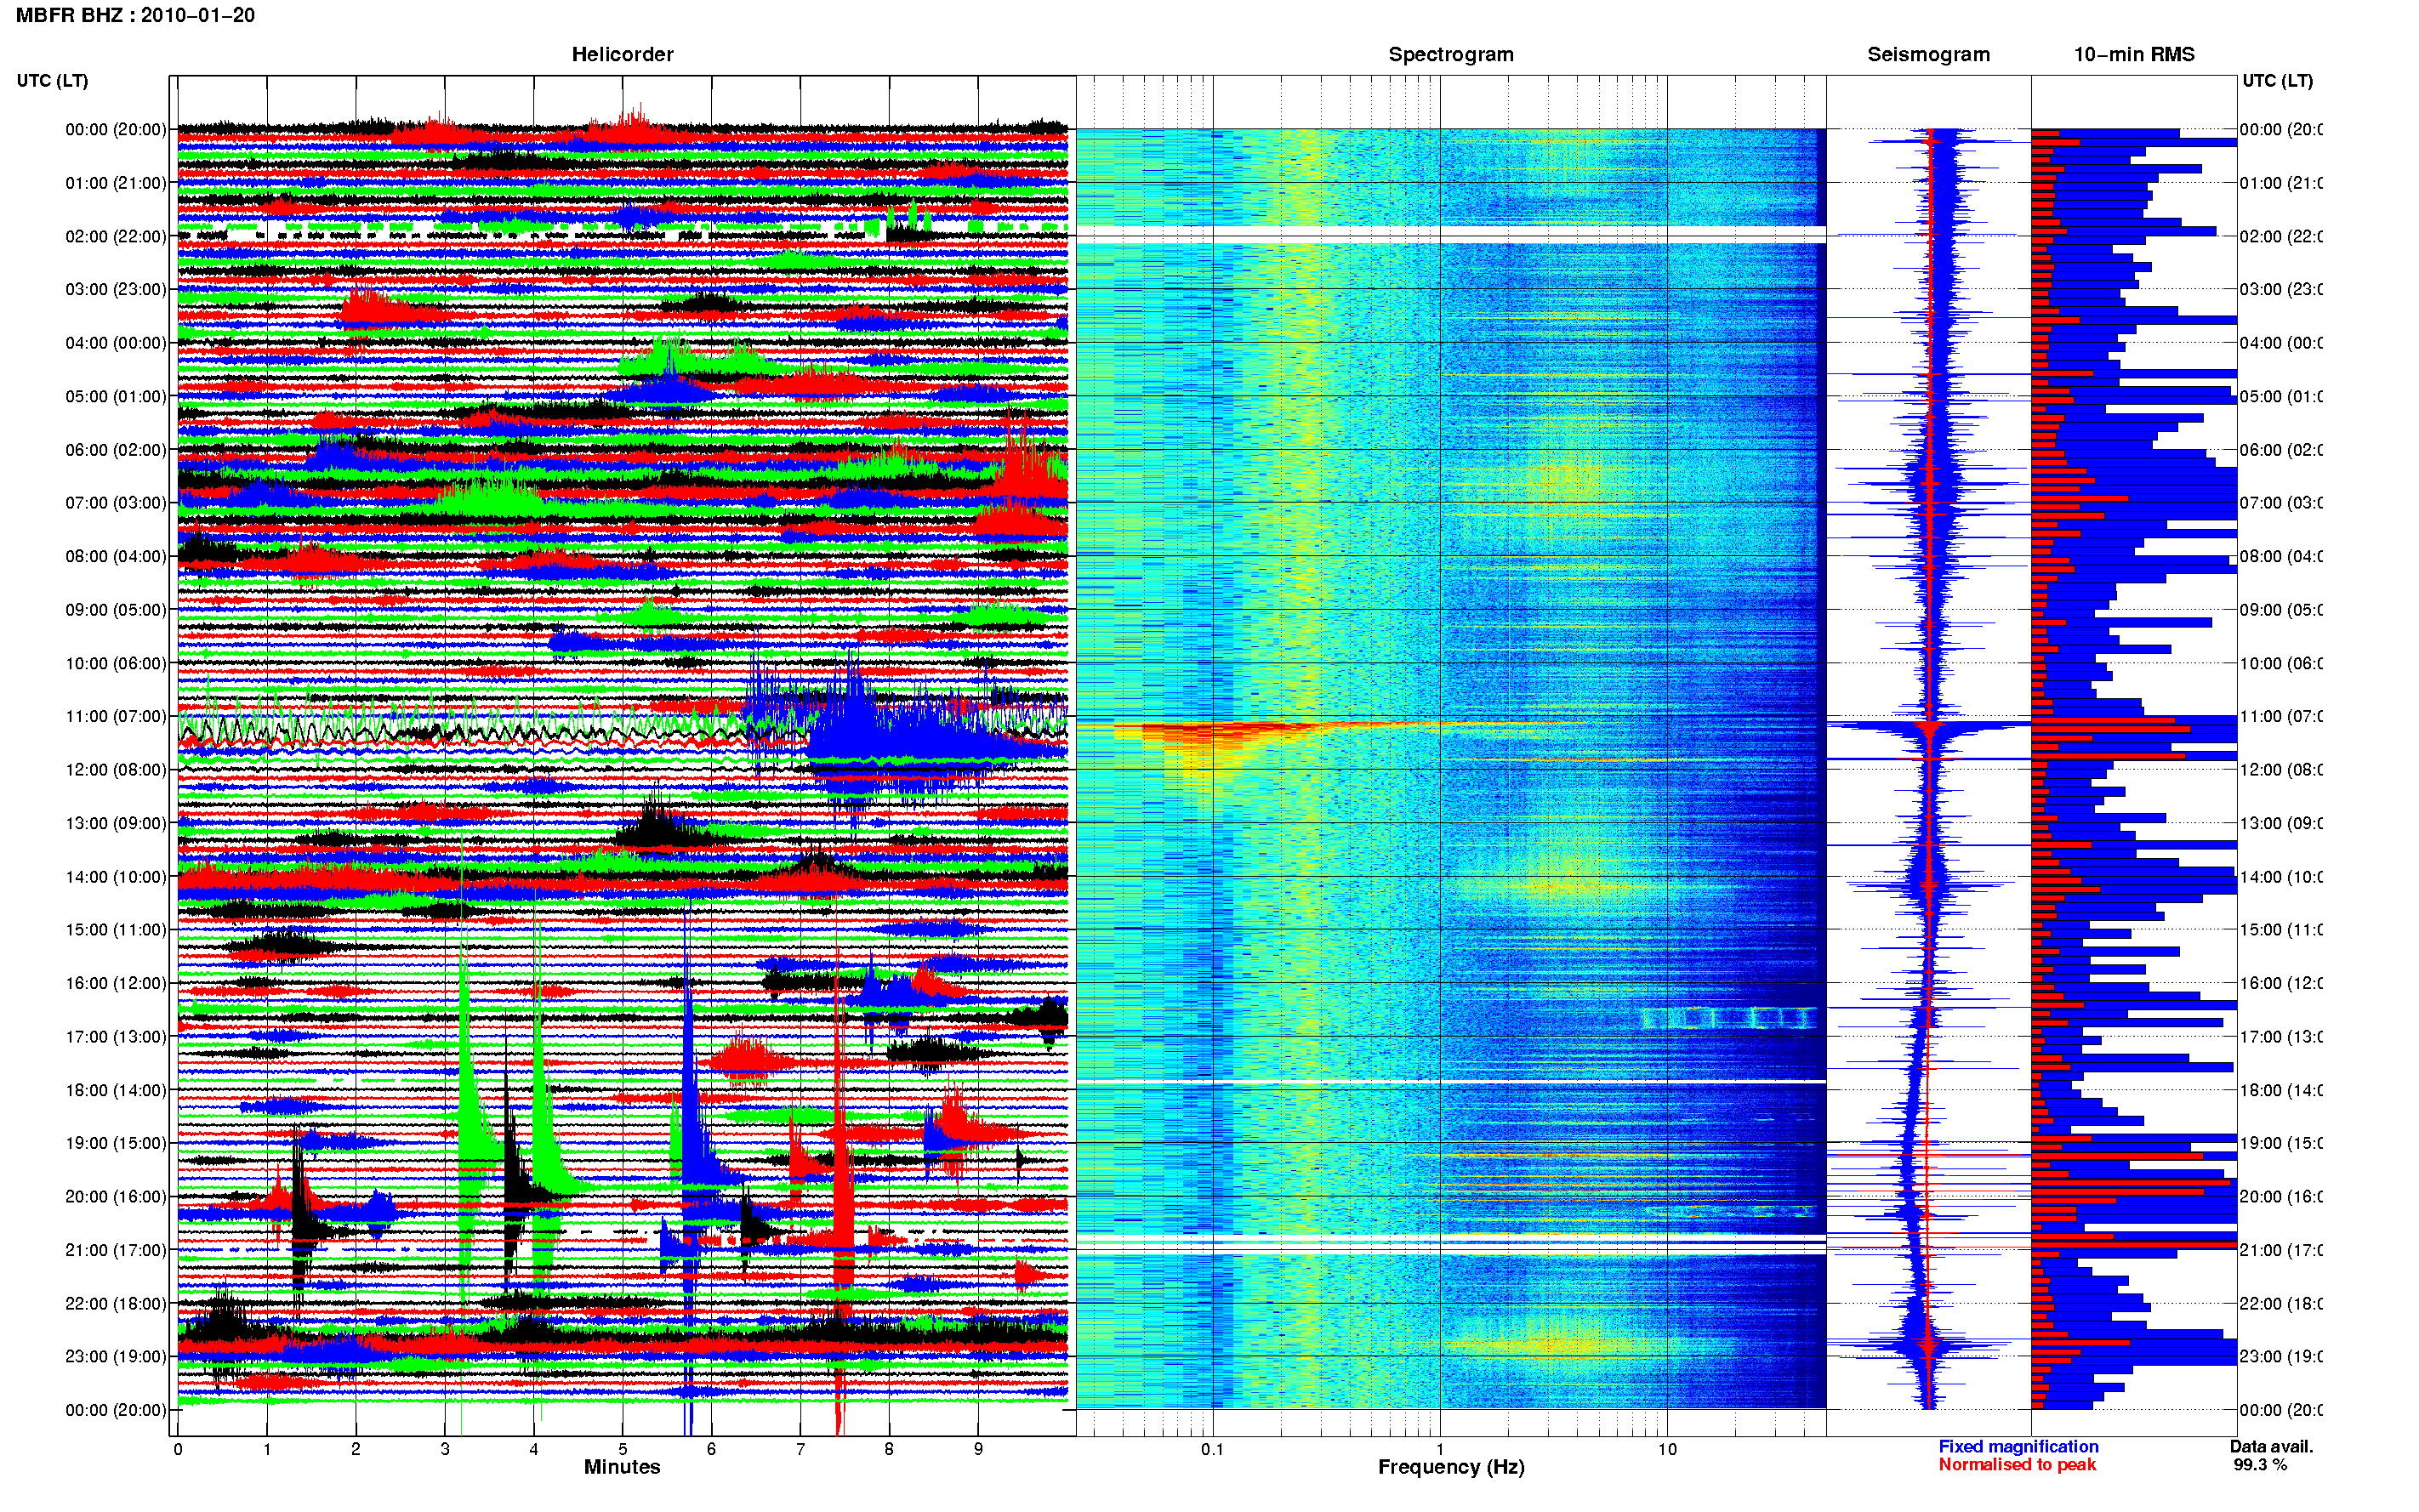
Task: Click the left axis time '10:00 (06:00)'
Action: click(x=116, y=663)
